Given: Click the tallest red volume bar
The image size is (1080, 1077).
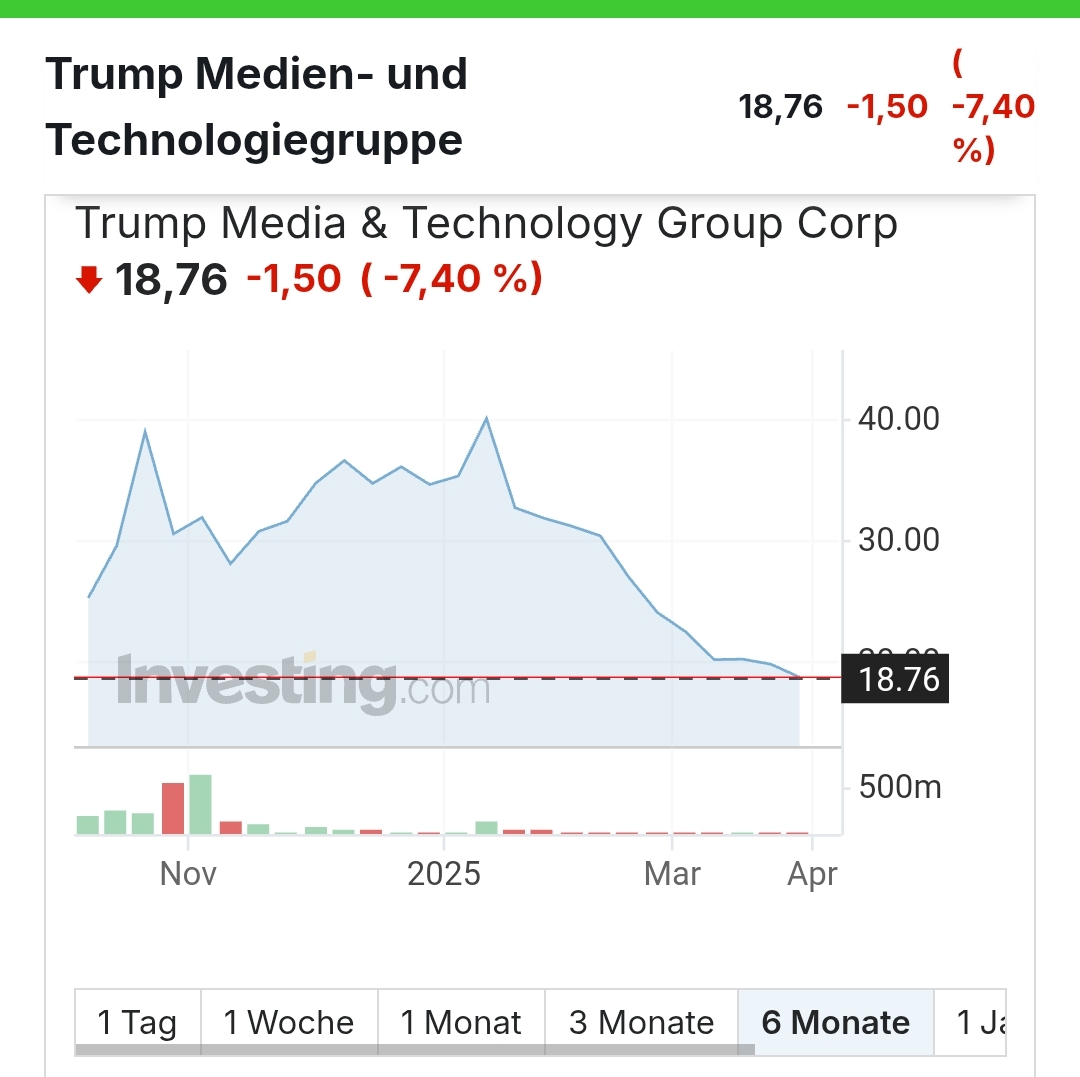Looking at the screenshot, I should pos(173,808).
